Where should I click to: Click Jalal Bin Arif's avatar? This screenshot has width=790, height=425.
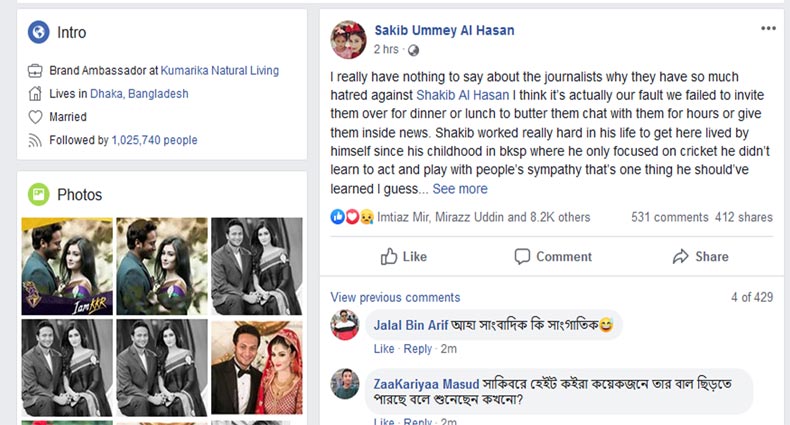tap(346, 325)
